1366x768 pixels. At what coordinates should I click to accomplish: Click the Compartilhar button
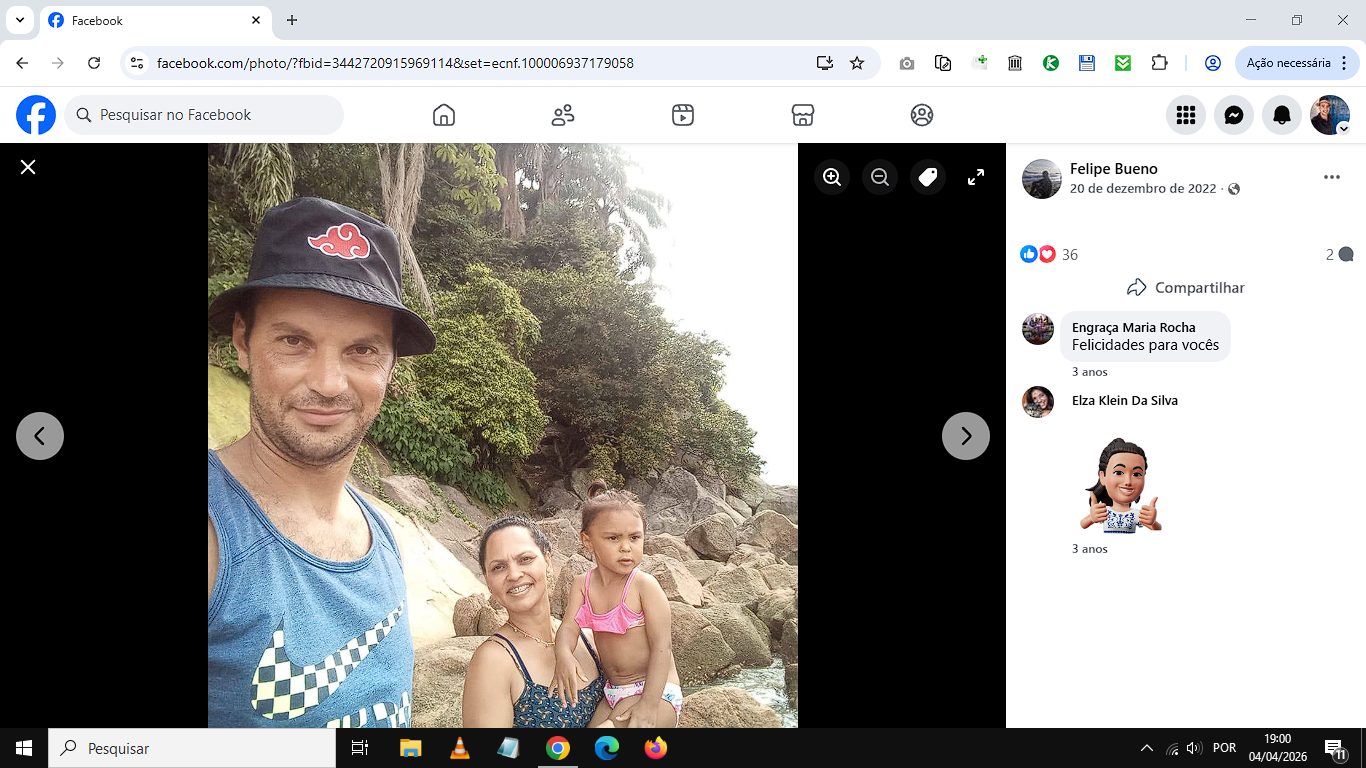click(x=1185, y=287)
